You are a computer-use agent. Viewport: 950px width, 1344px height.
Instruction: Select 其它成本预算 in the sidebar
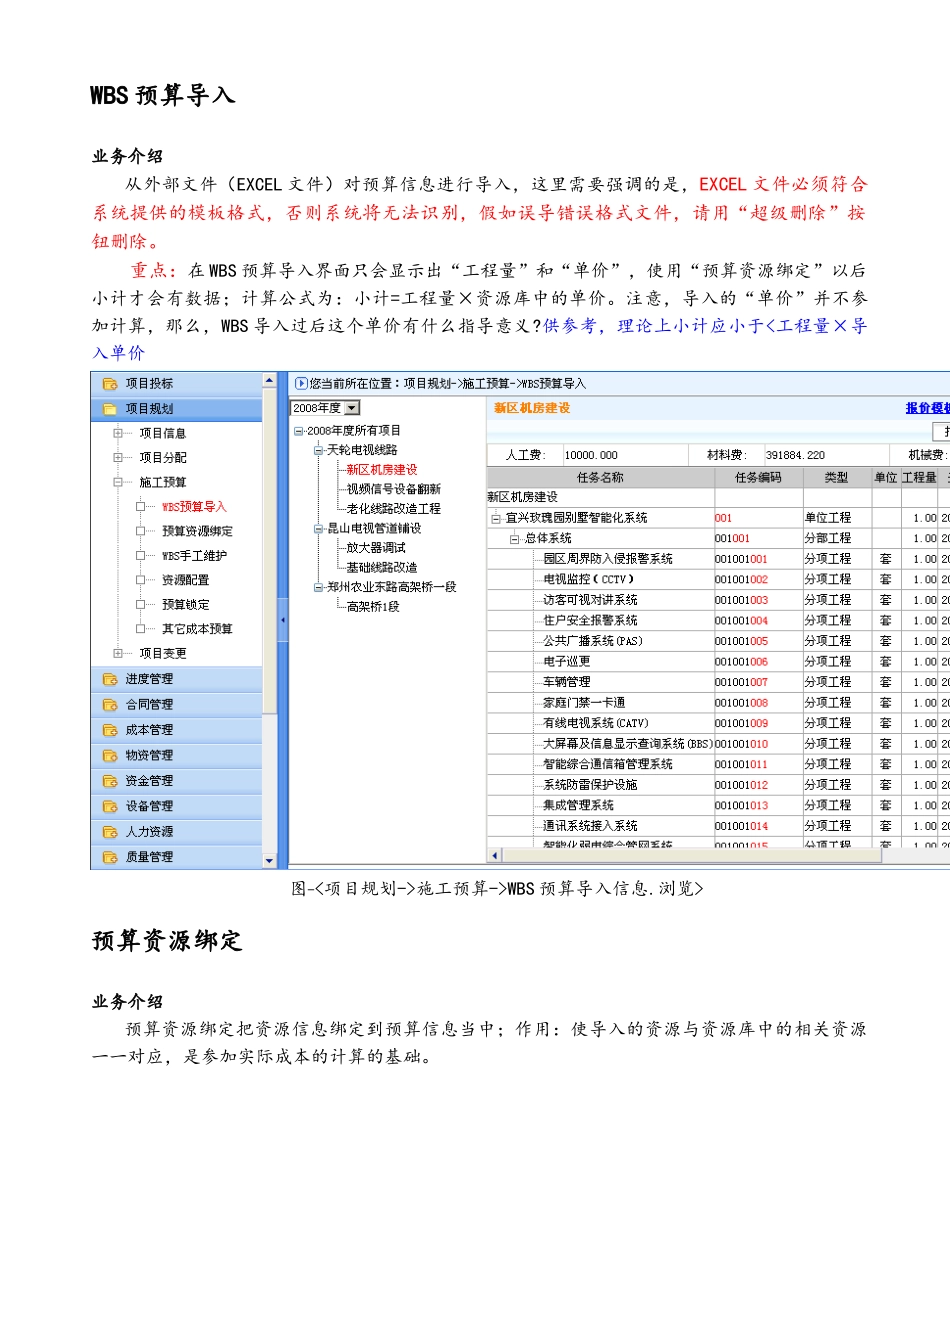pyautogui.click(x=197, y=629)
